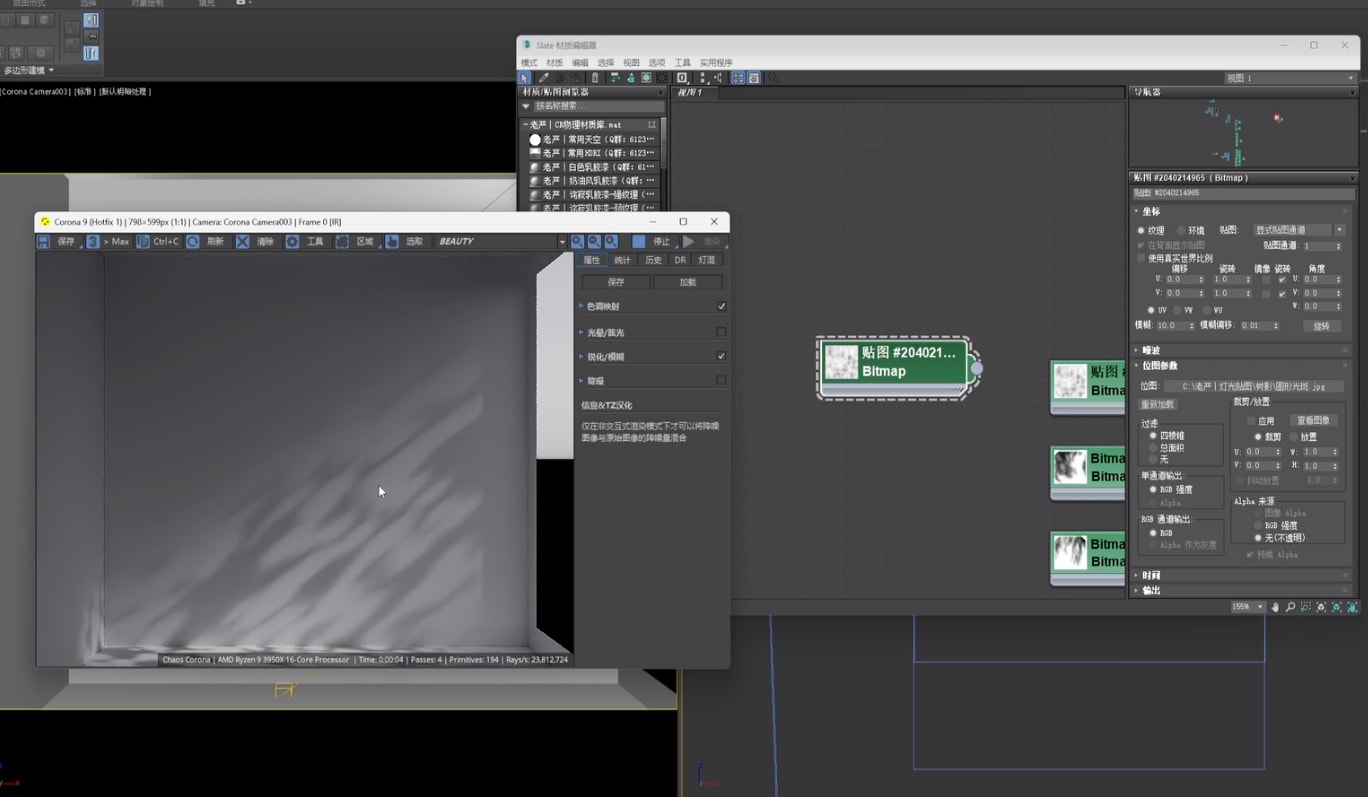Open the 155% zoom dropdown
Screen dimensions: 1368x797
[x=1248, y=607]
